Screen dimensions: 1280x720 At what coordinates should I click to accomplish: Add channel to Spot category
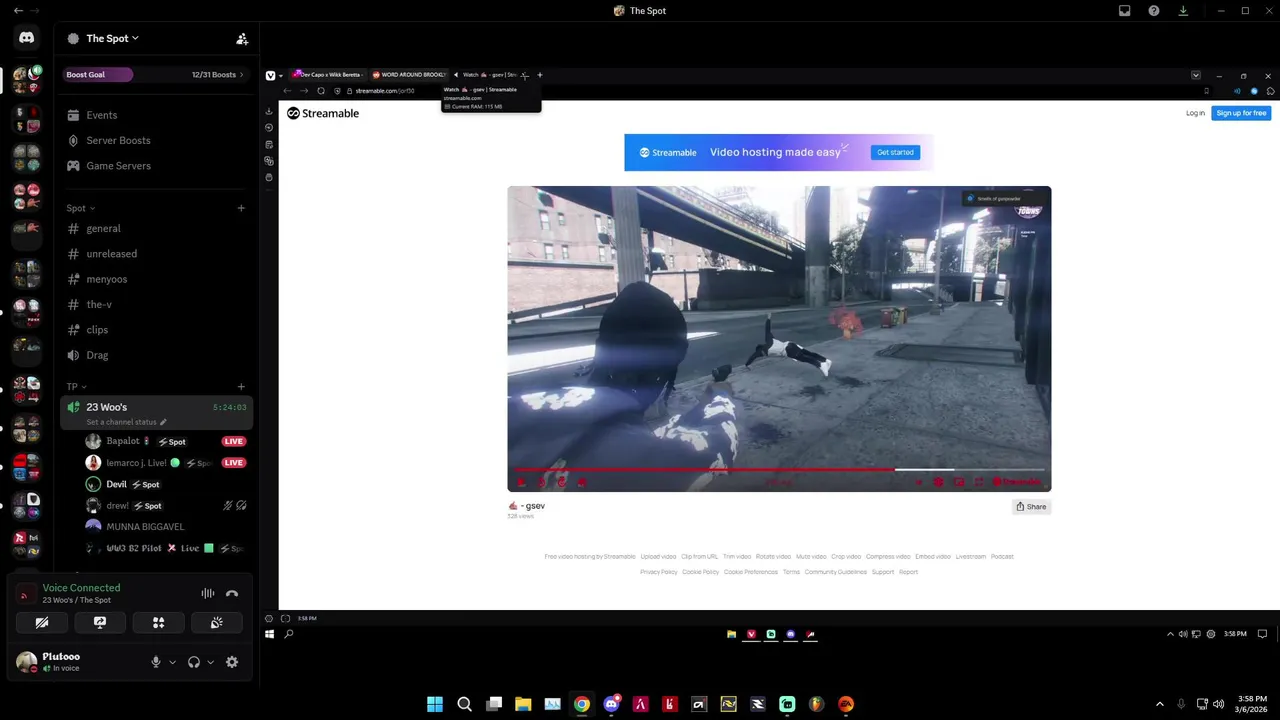[241, 208]
